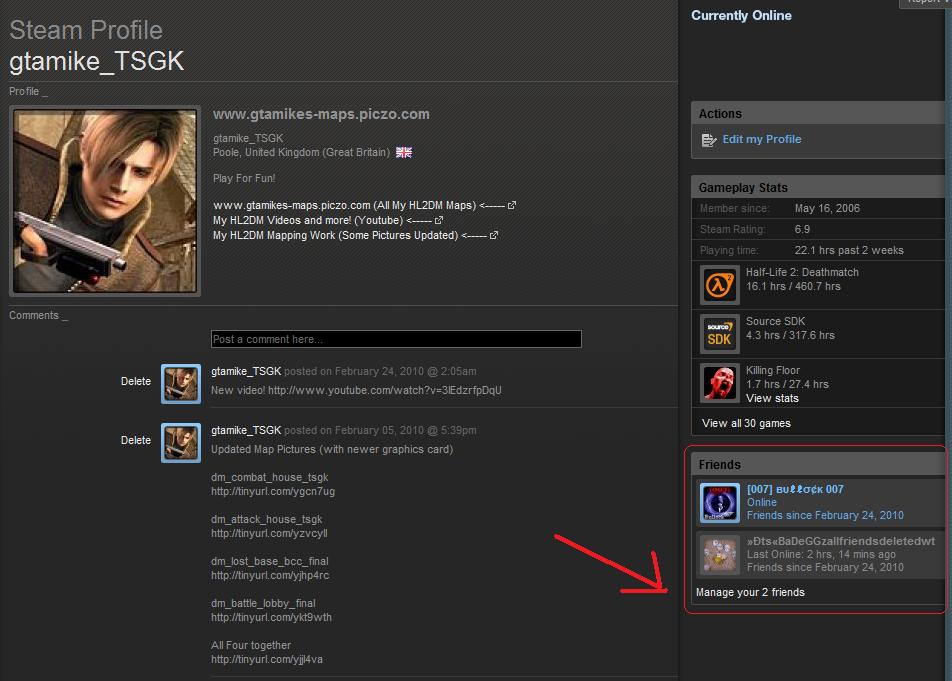The image size is (952, 681).
Task: Click the Edit my Profile pencil icon
Action: pos(708,140)
